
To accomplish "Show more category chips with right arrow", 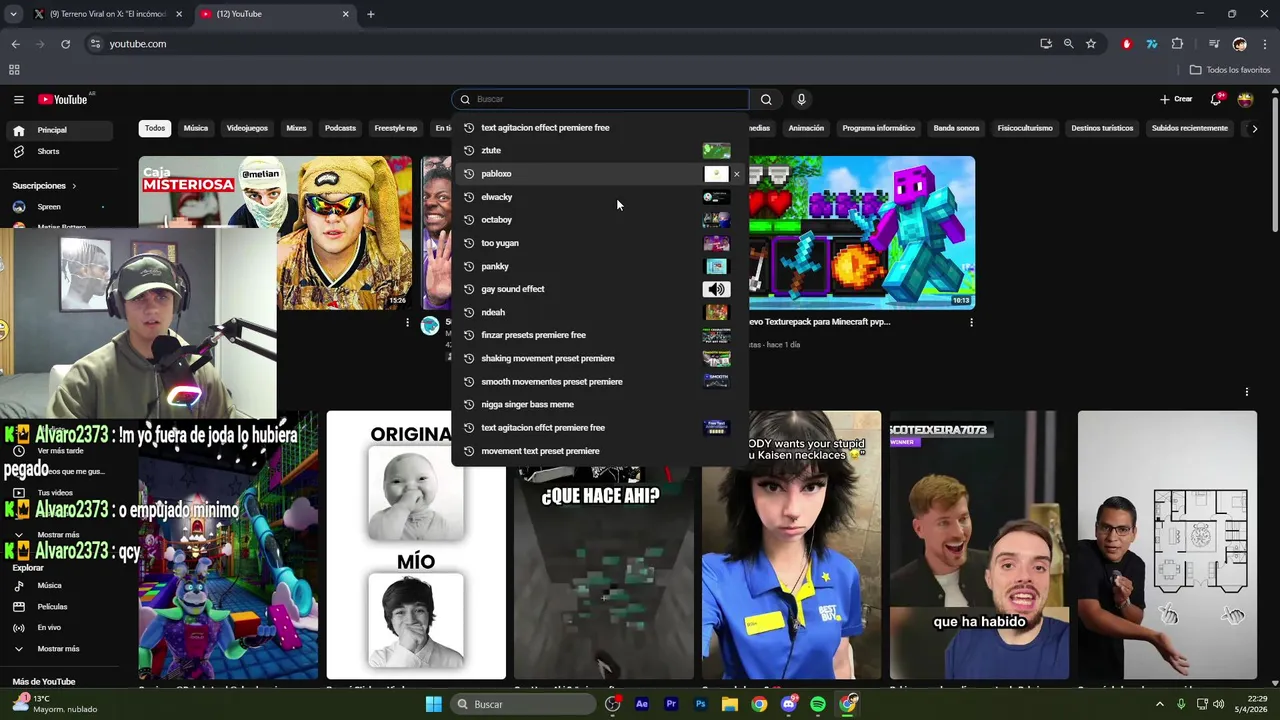I will pyautogui.click(x=1255, y=128).
